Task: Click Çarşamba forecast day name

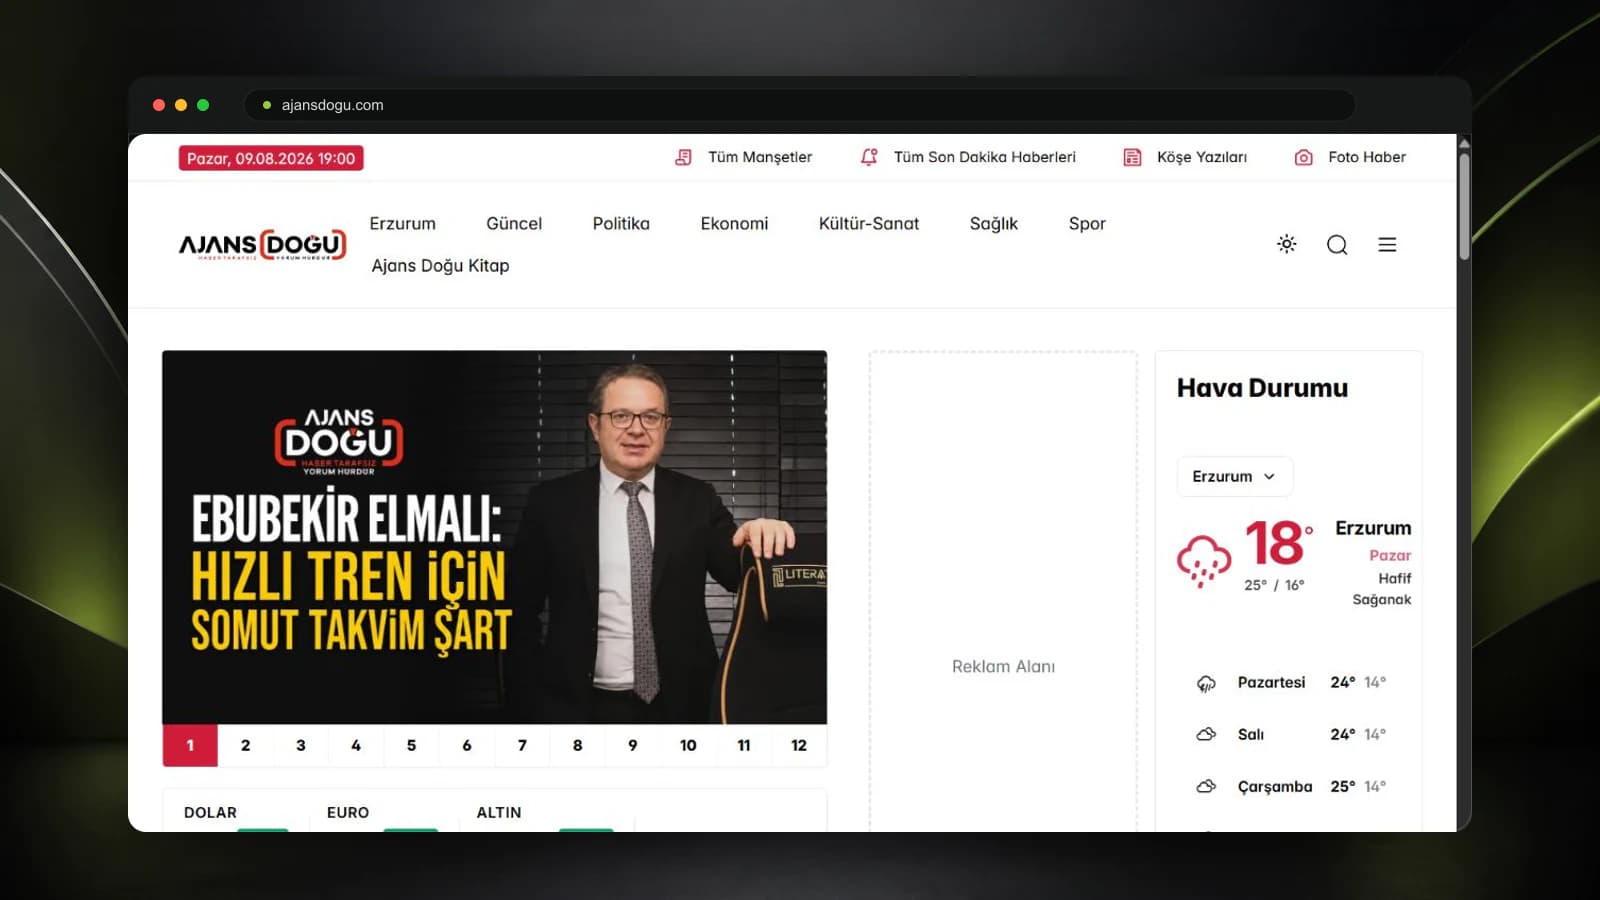Action: point(1275,786)
